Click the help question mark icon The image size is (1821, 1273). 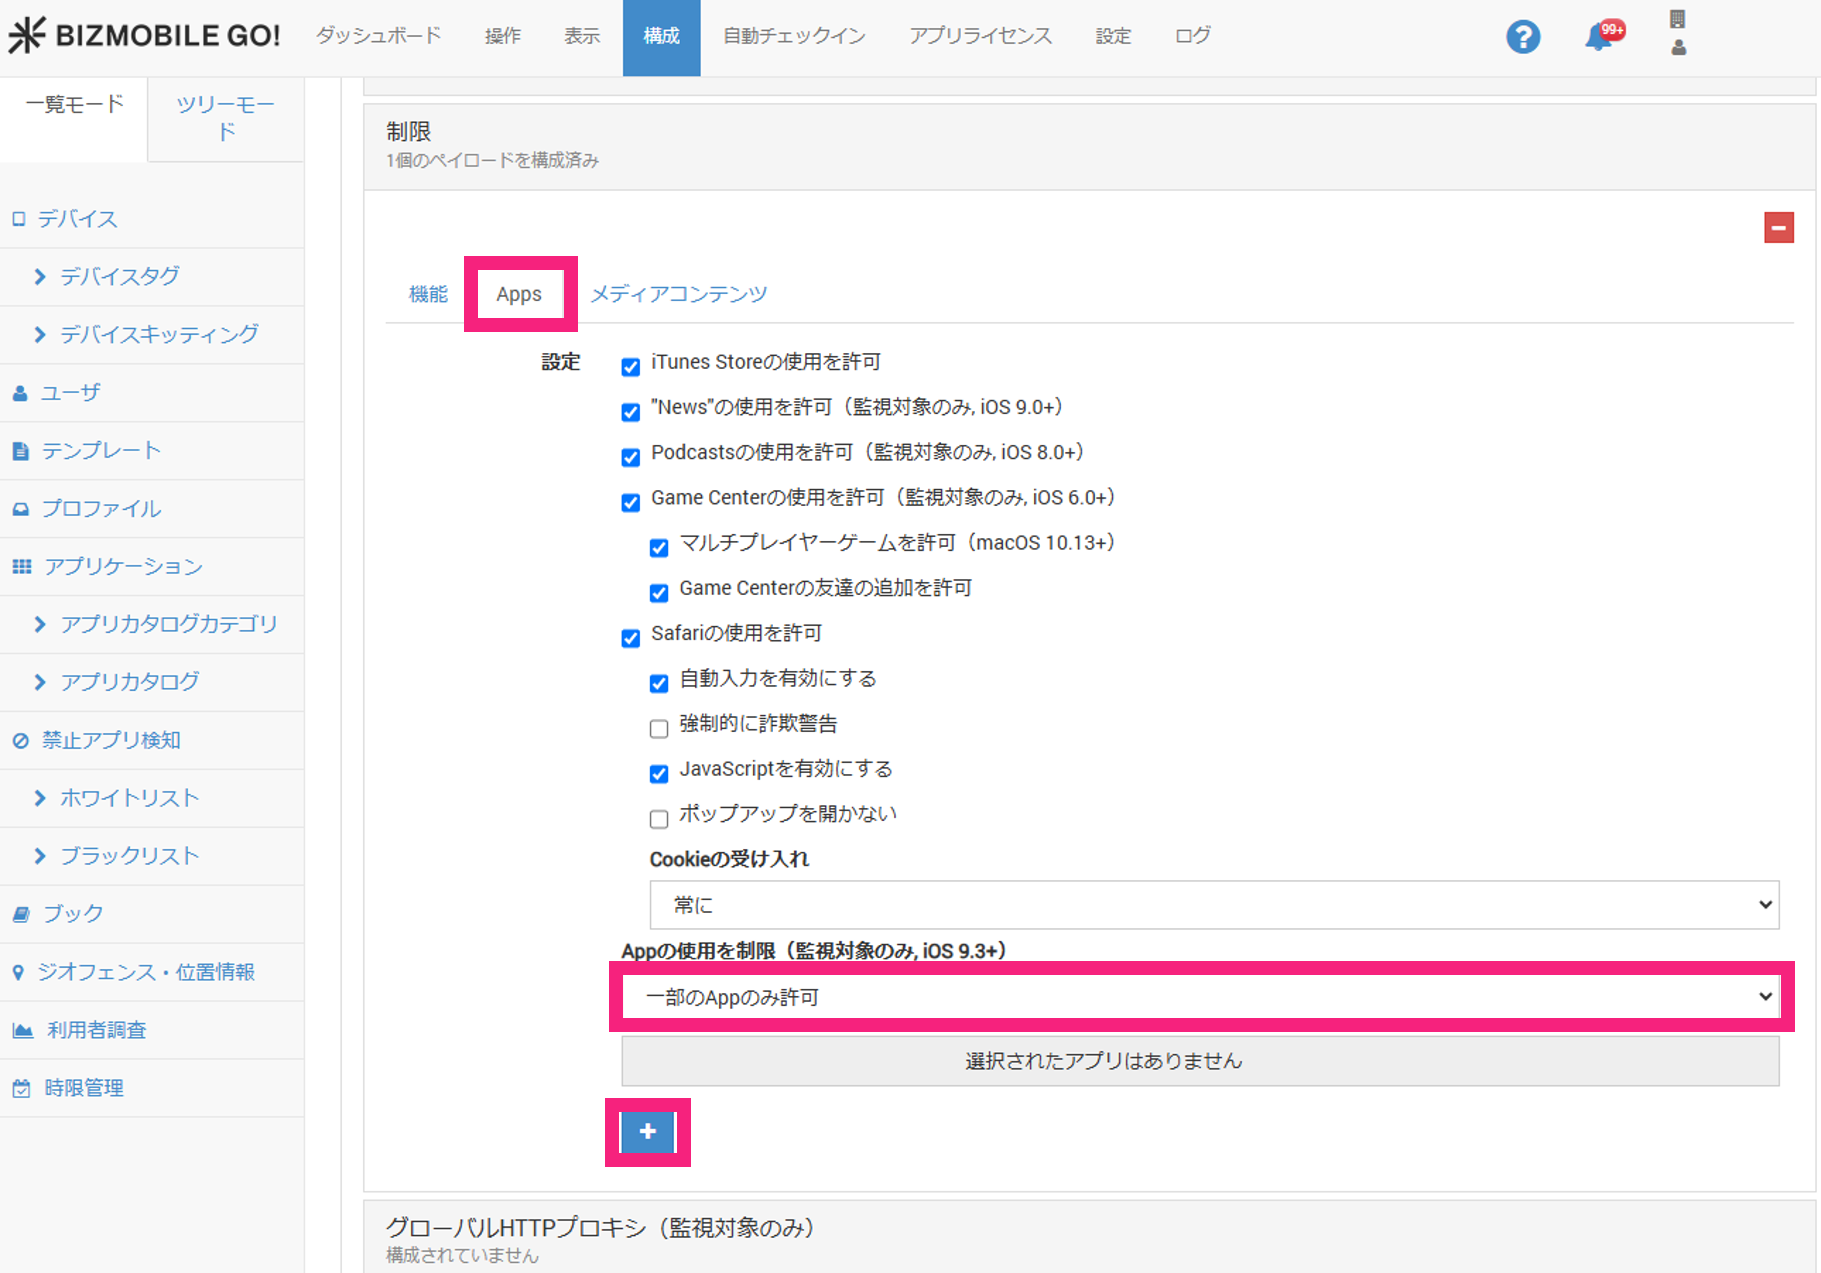pos(1522,37)
